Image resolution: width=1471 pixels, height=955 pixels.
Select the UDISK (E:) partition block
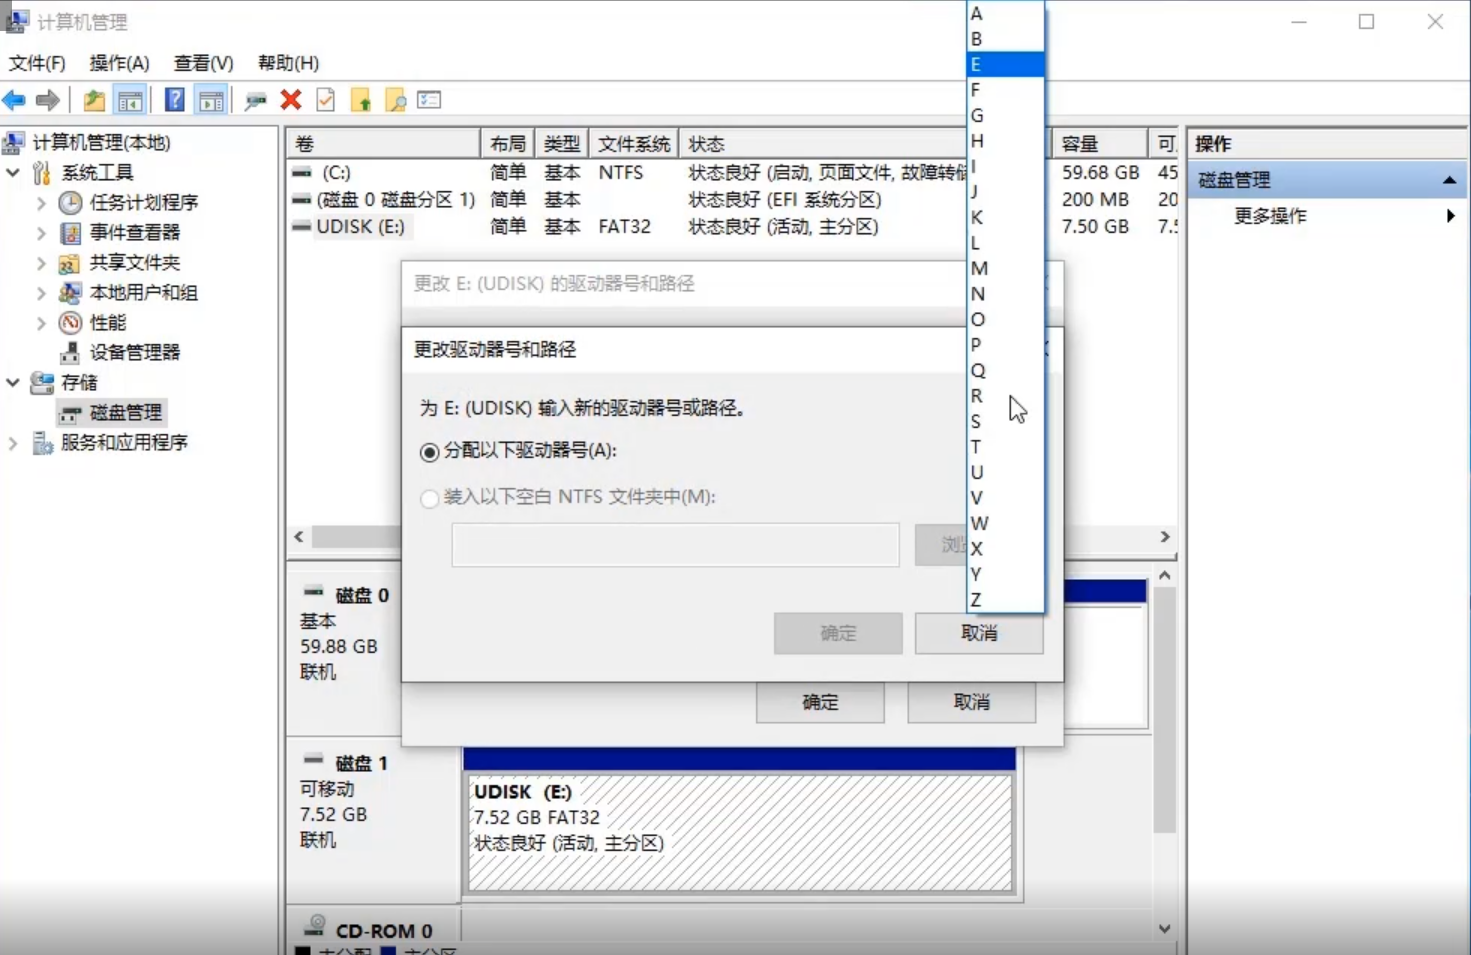point(740,832)
